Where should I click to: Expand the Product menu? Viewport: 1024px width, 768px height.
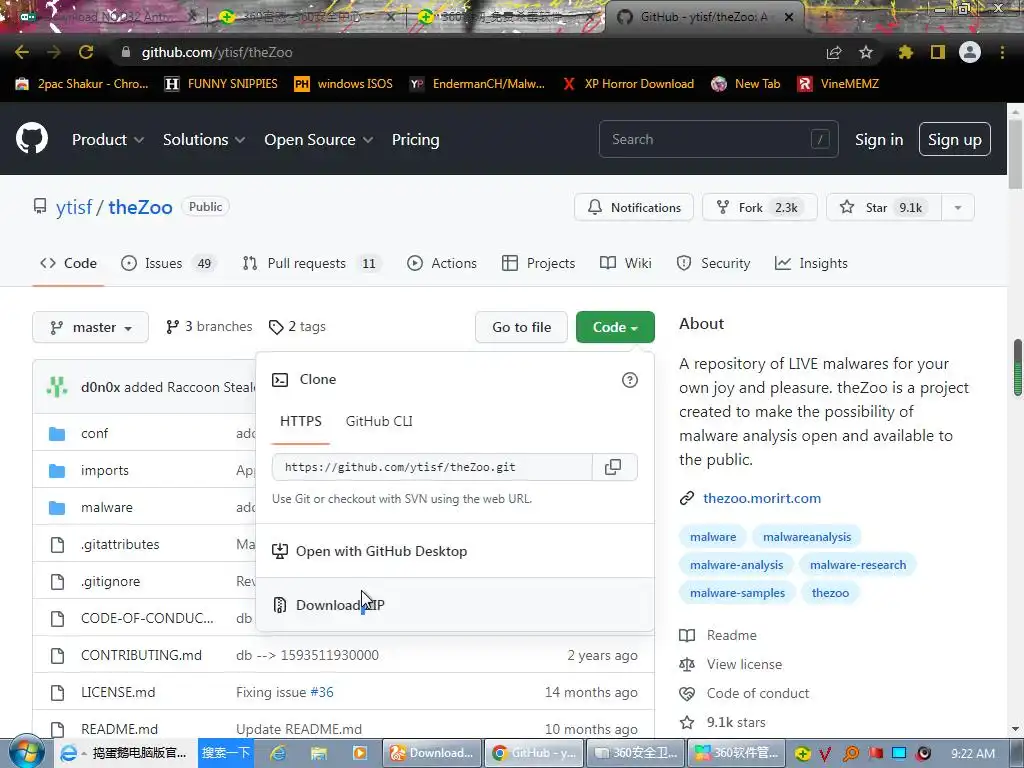108,139
